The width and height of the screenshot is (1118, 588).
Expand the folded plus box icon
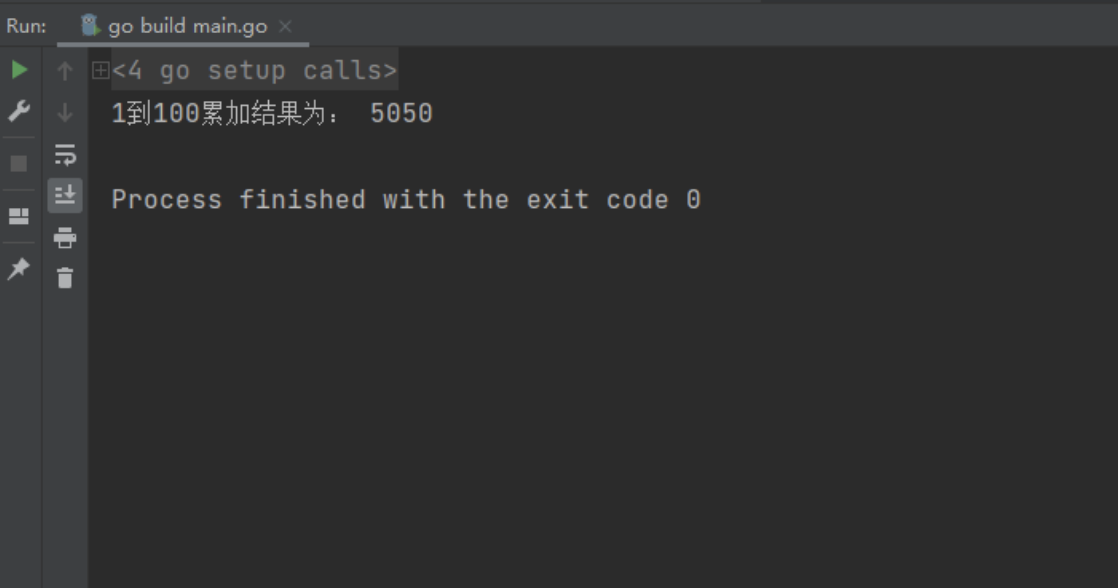click(x=101, y=70)
